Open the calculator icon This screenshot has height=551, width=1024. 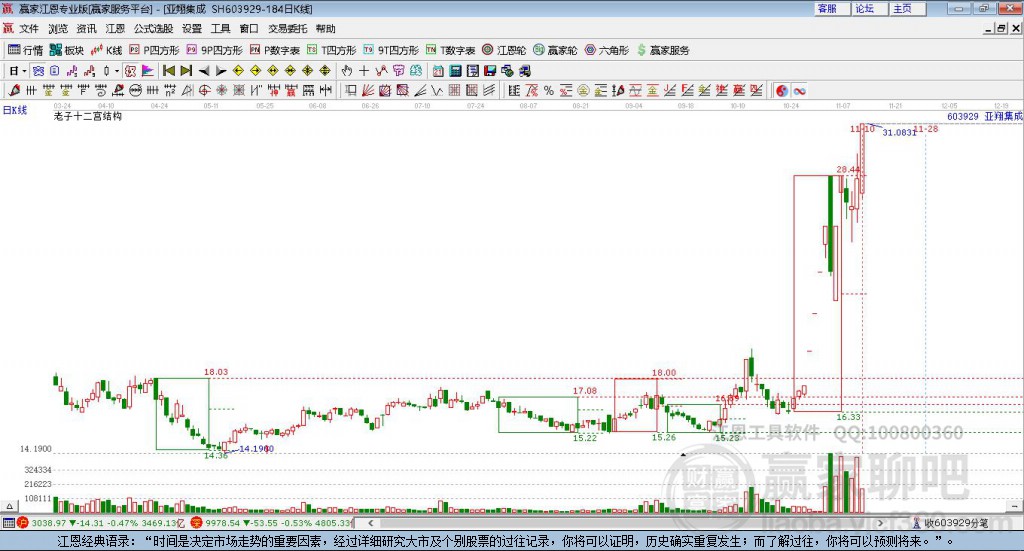tap(455, 71)
